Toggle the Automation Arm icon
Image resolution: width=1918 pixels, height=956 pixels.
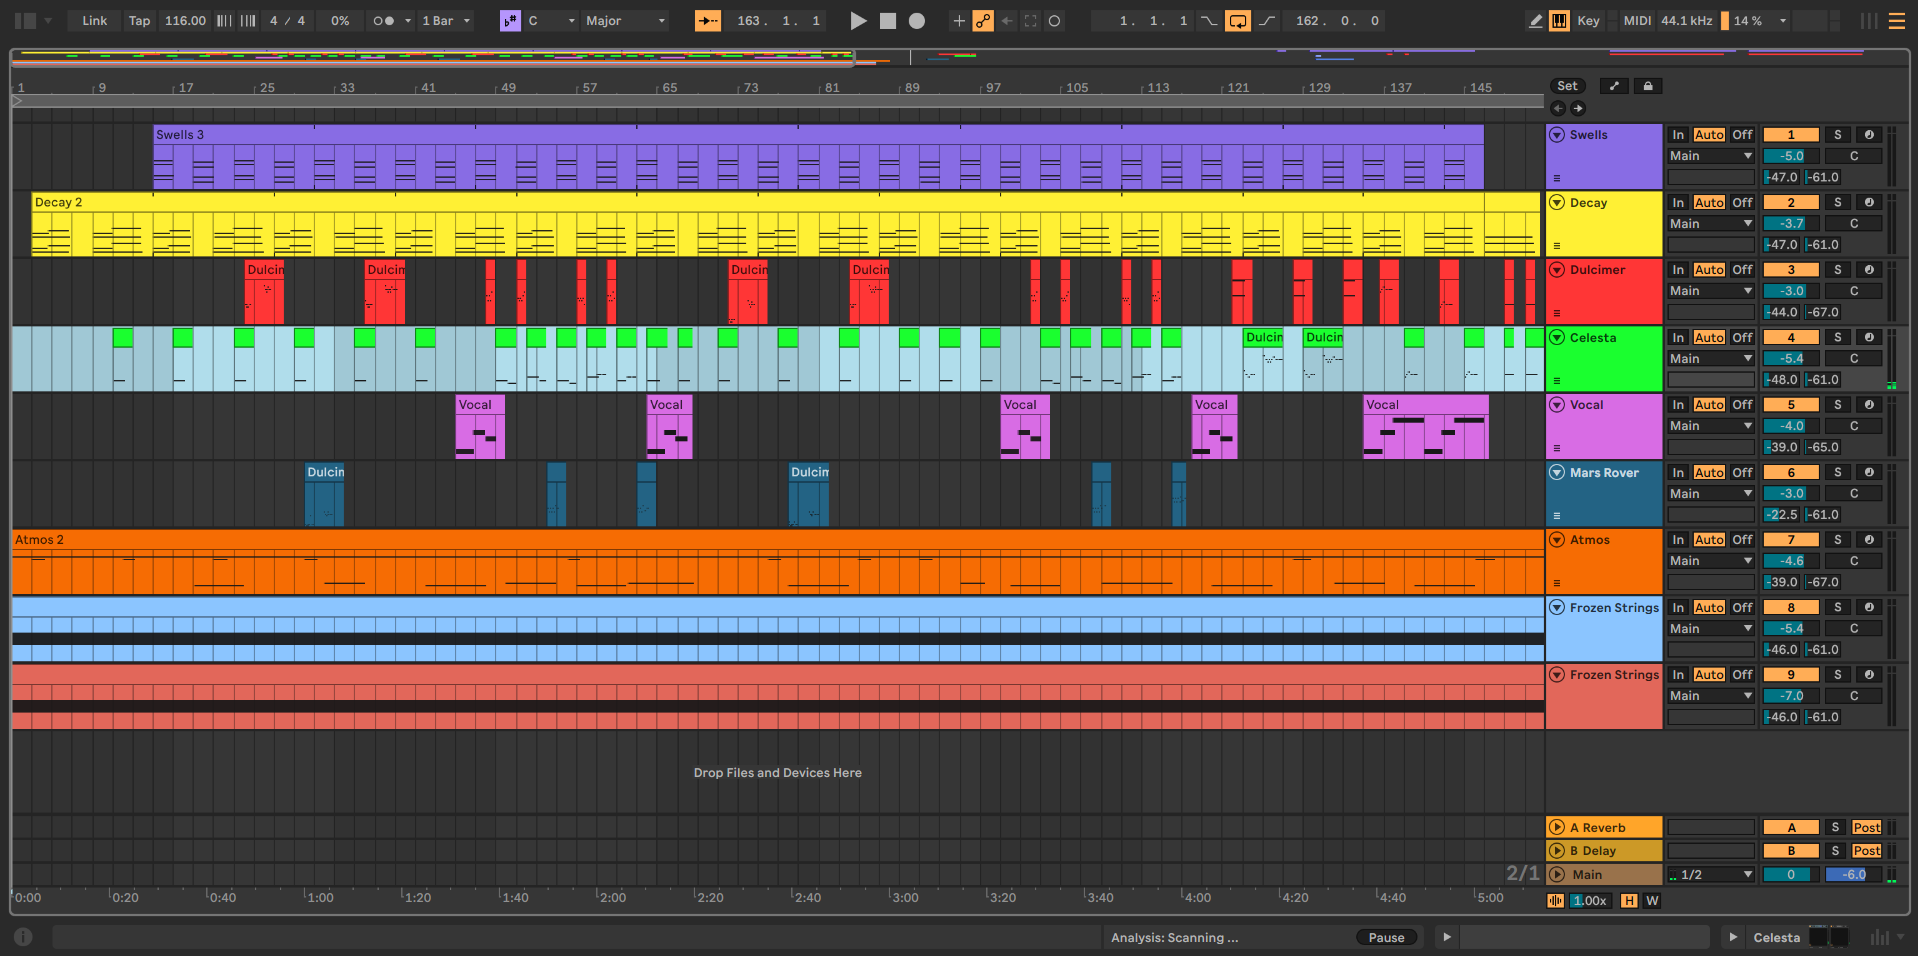983,21
